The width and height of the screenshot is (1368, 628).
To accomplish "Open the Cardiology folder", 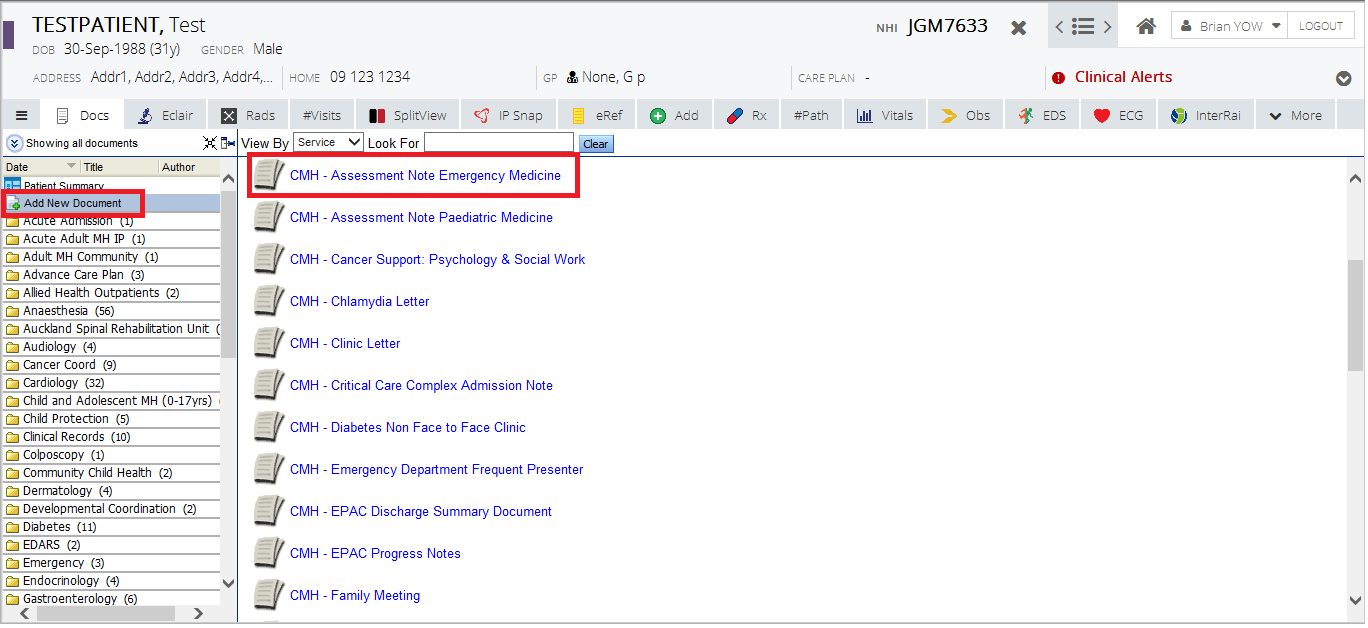I will pos(50,383).
